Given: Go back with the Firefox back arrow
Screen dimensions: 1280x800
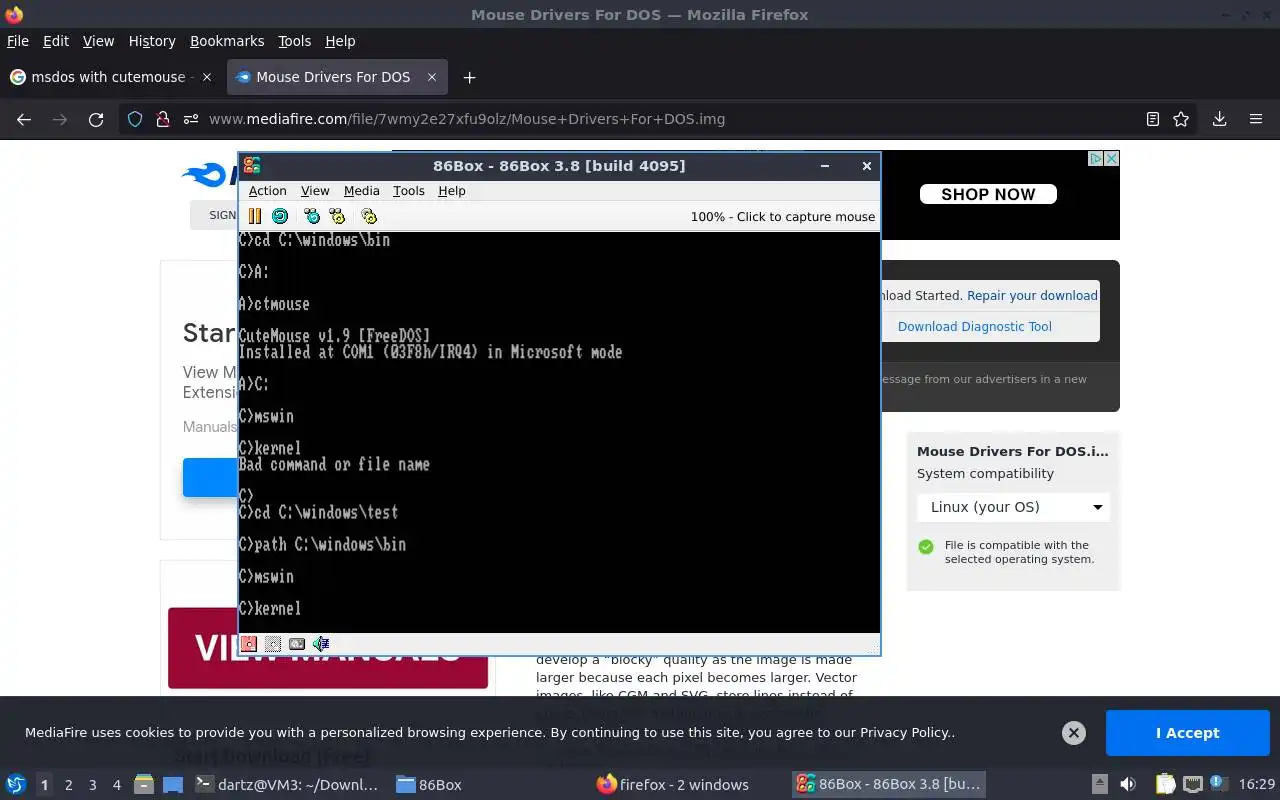Looking at the screenshot, I should coord(24,119).
